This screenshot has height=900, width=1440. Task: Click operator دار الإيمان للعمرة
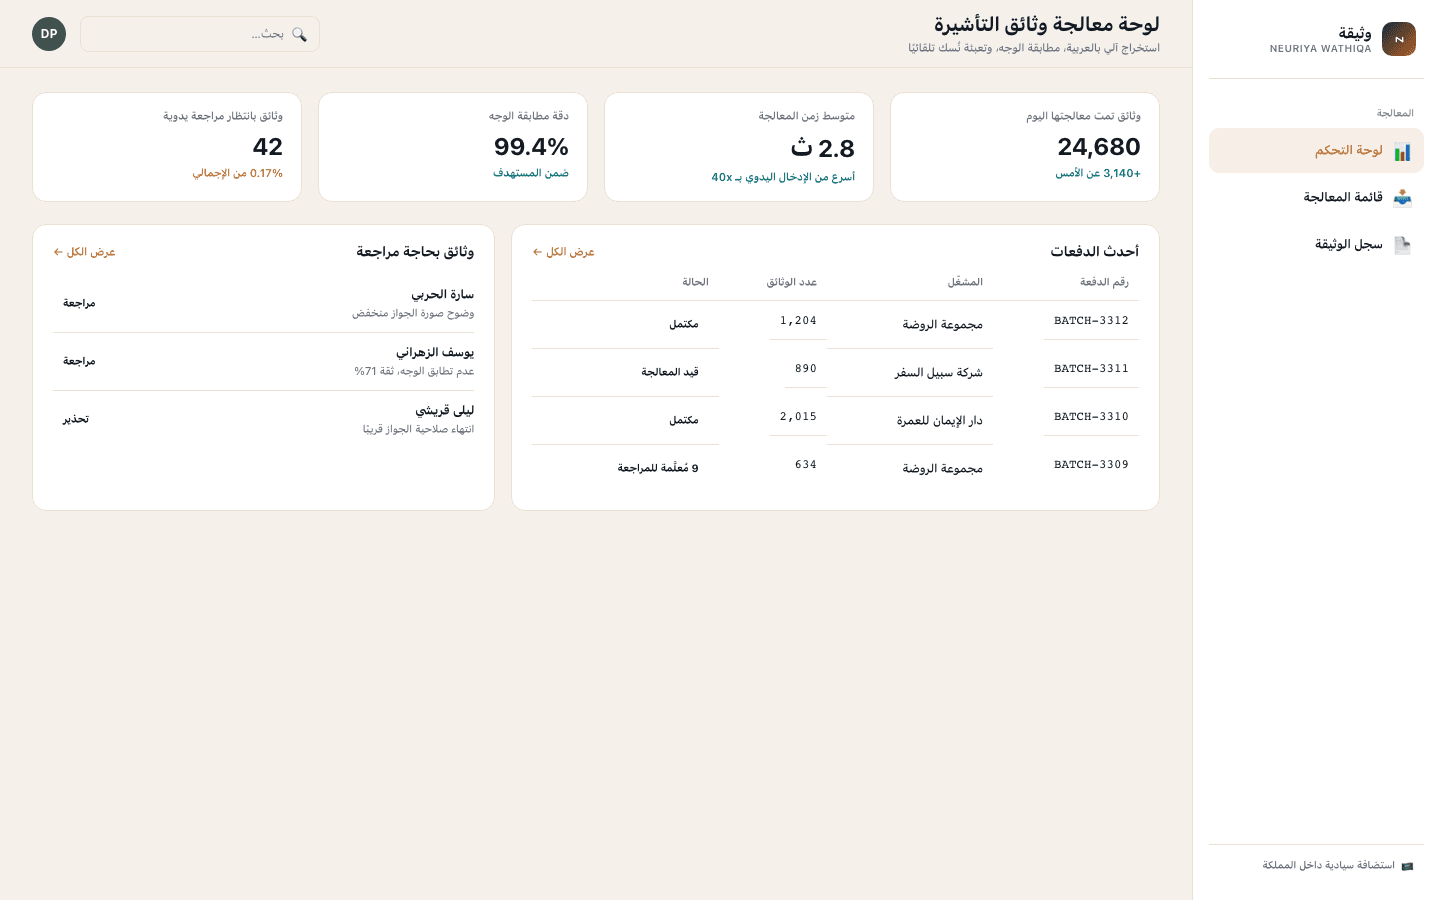940,421
